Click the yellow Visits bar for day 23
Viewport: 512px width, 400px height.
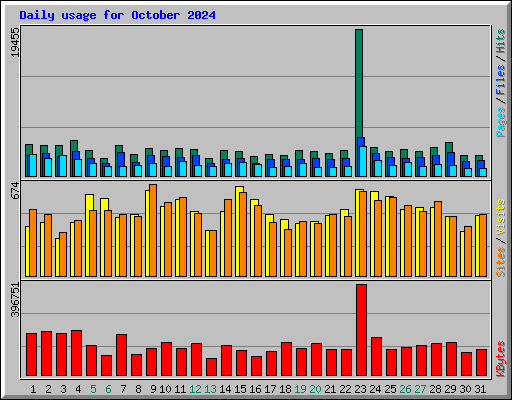pyautogui.click(x=358, y=233)
